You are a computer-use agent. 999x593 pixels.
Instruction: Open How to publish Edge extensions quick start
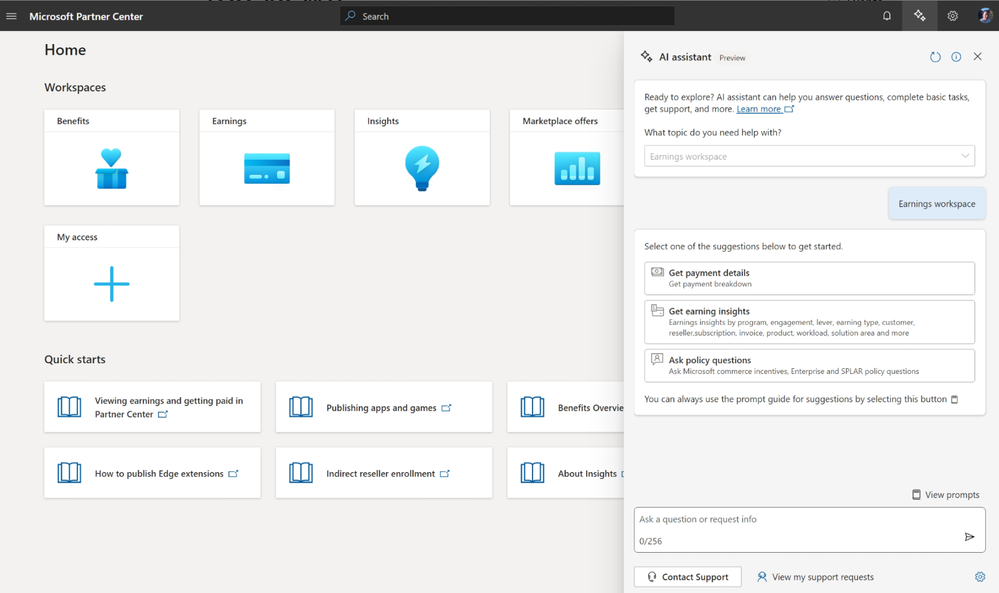152,473
